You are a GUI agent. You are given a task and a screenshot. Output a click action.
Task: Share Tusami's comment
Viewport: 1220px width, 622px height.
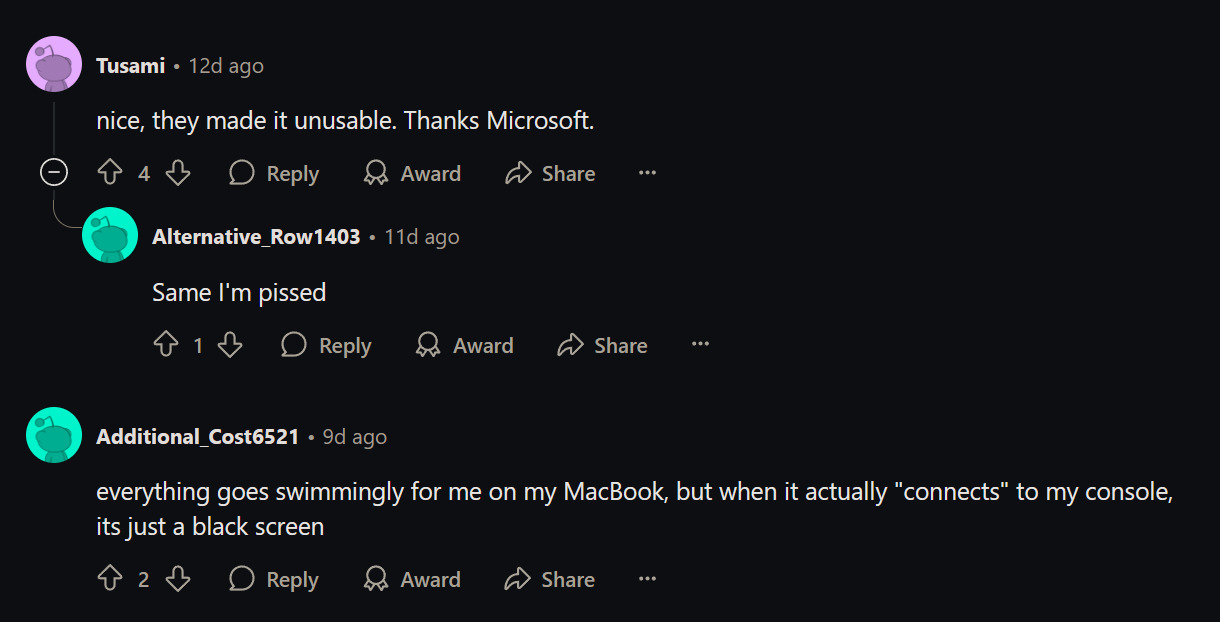550,173
